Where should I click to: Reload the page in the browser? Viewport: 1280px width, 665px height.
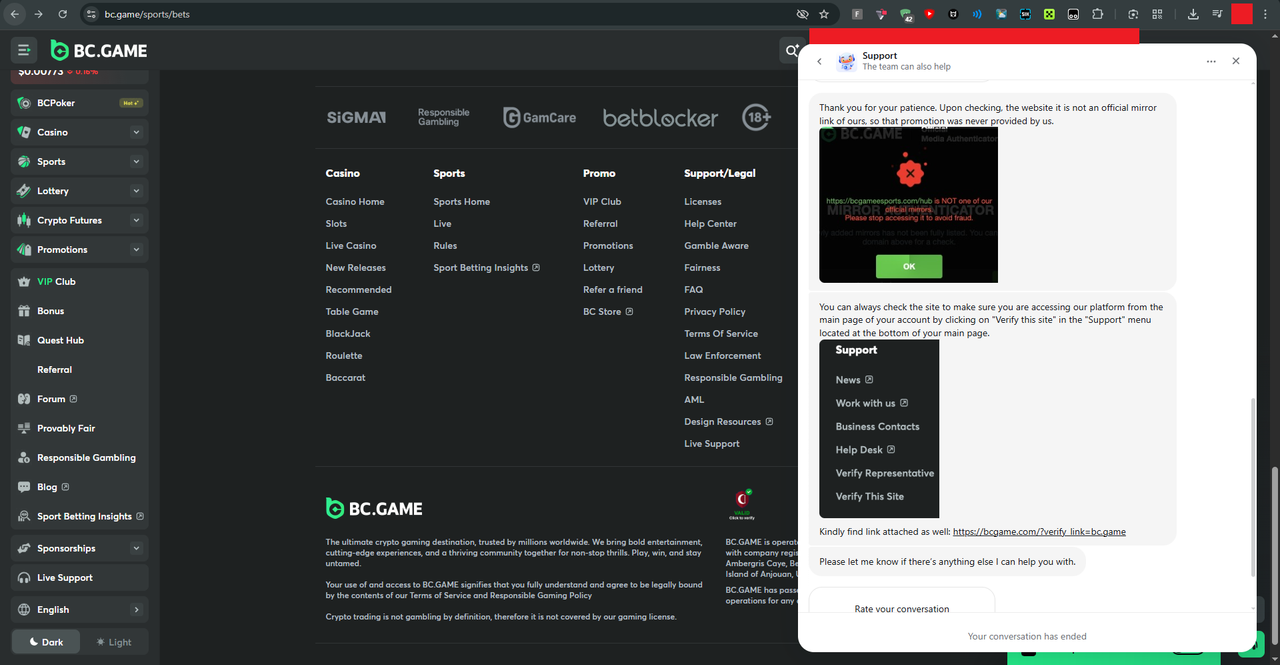(63, 14)
